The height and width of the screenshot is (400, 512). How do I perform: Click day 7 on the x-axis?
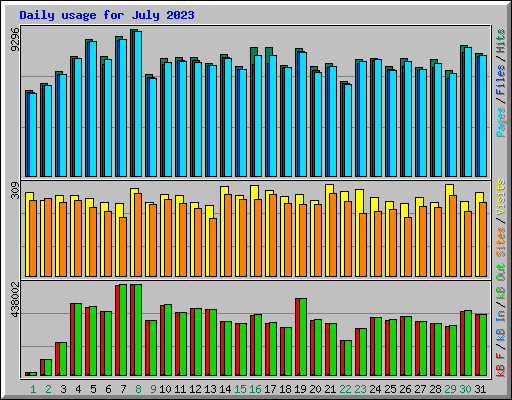[x=123, y=389]
